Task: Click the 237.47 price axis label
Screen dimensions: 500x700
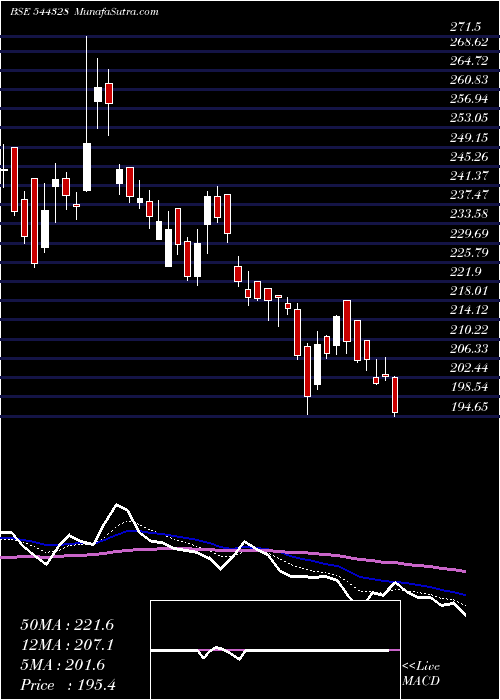Action: click(469, 195)
